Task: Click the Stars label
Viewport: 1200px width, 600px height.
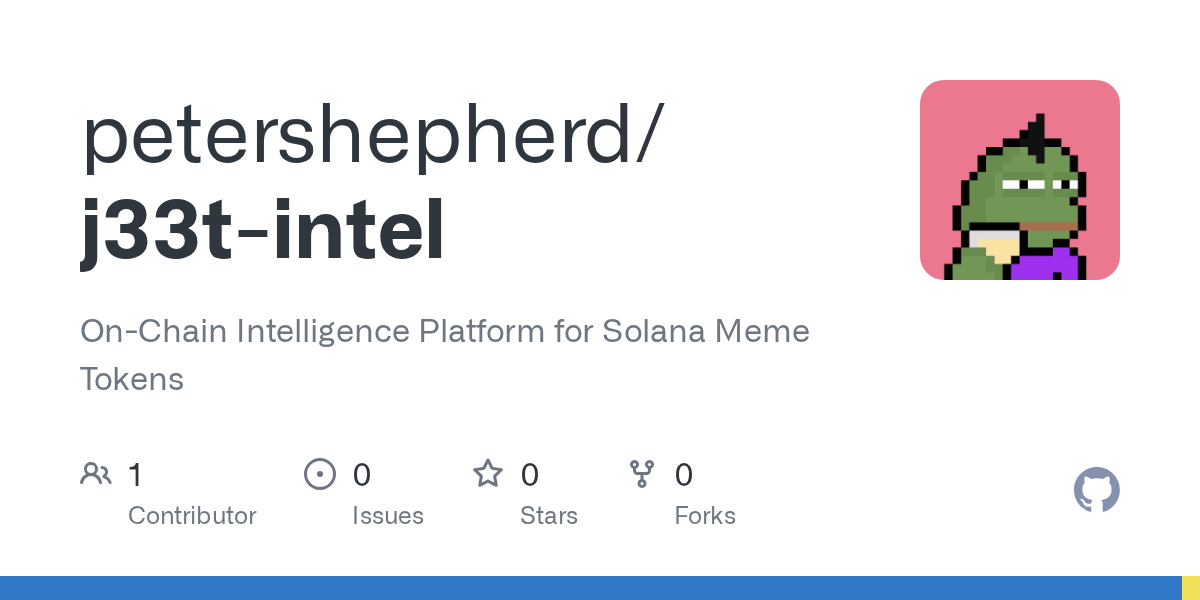Action: 548,516
